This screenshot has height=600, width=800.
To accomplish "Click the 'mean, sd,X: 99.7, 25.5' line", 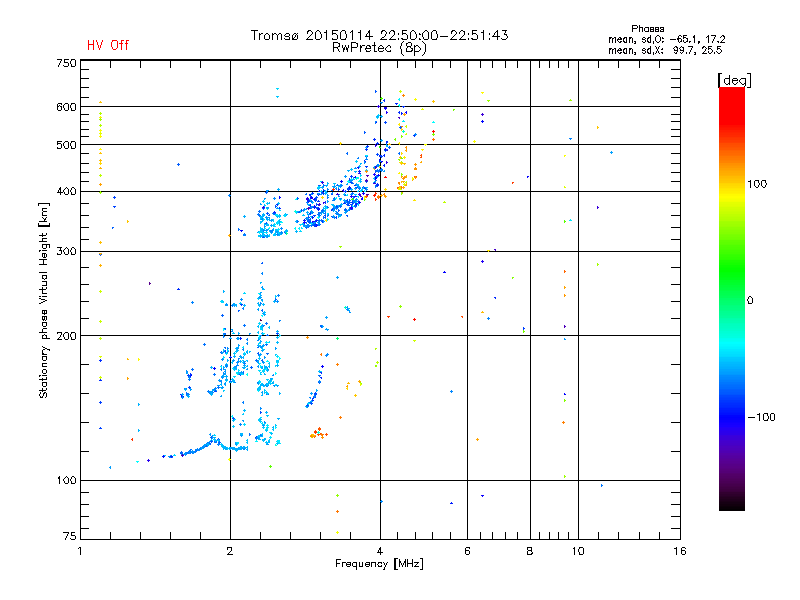I will coord(665,51).
